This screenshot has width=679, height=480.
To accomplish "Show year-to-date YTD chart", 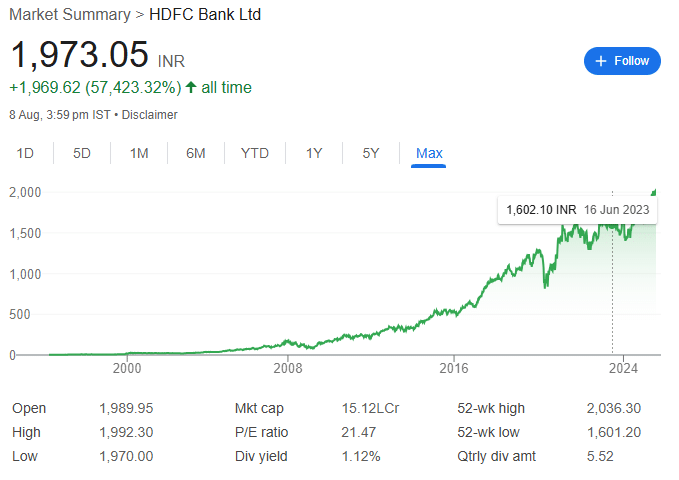I will click(x=255, y=153).
